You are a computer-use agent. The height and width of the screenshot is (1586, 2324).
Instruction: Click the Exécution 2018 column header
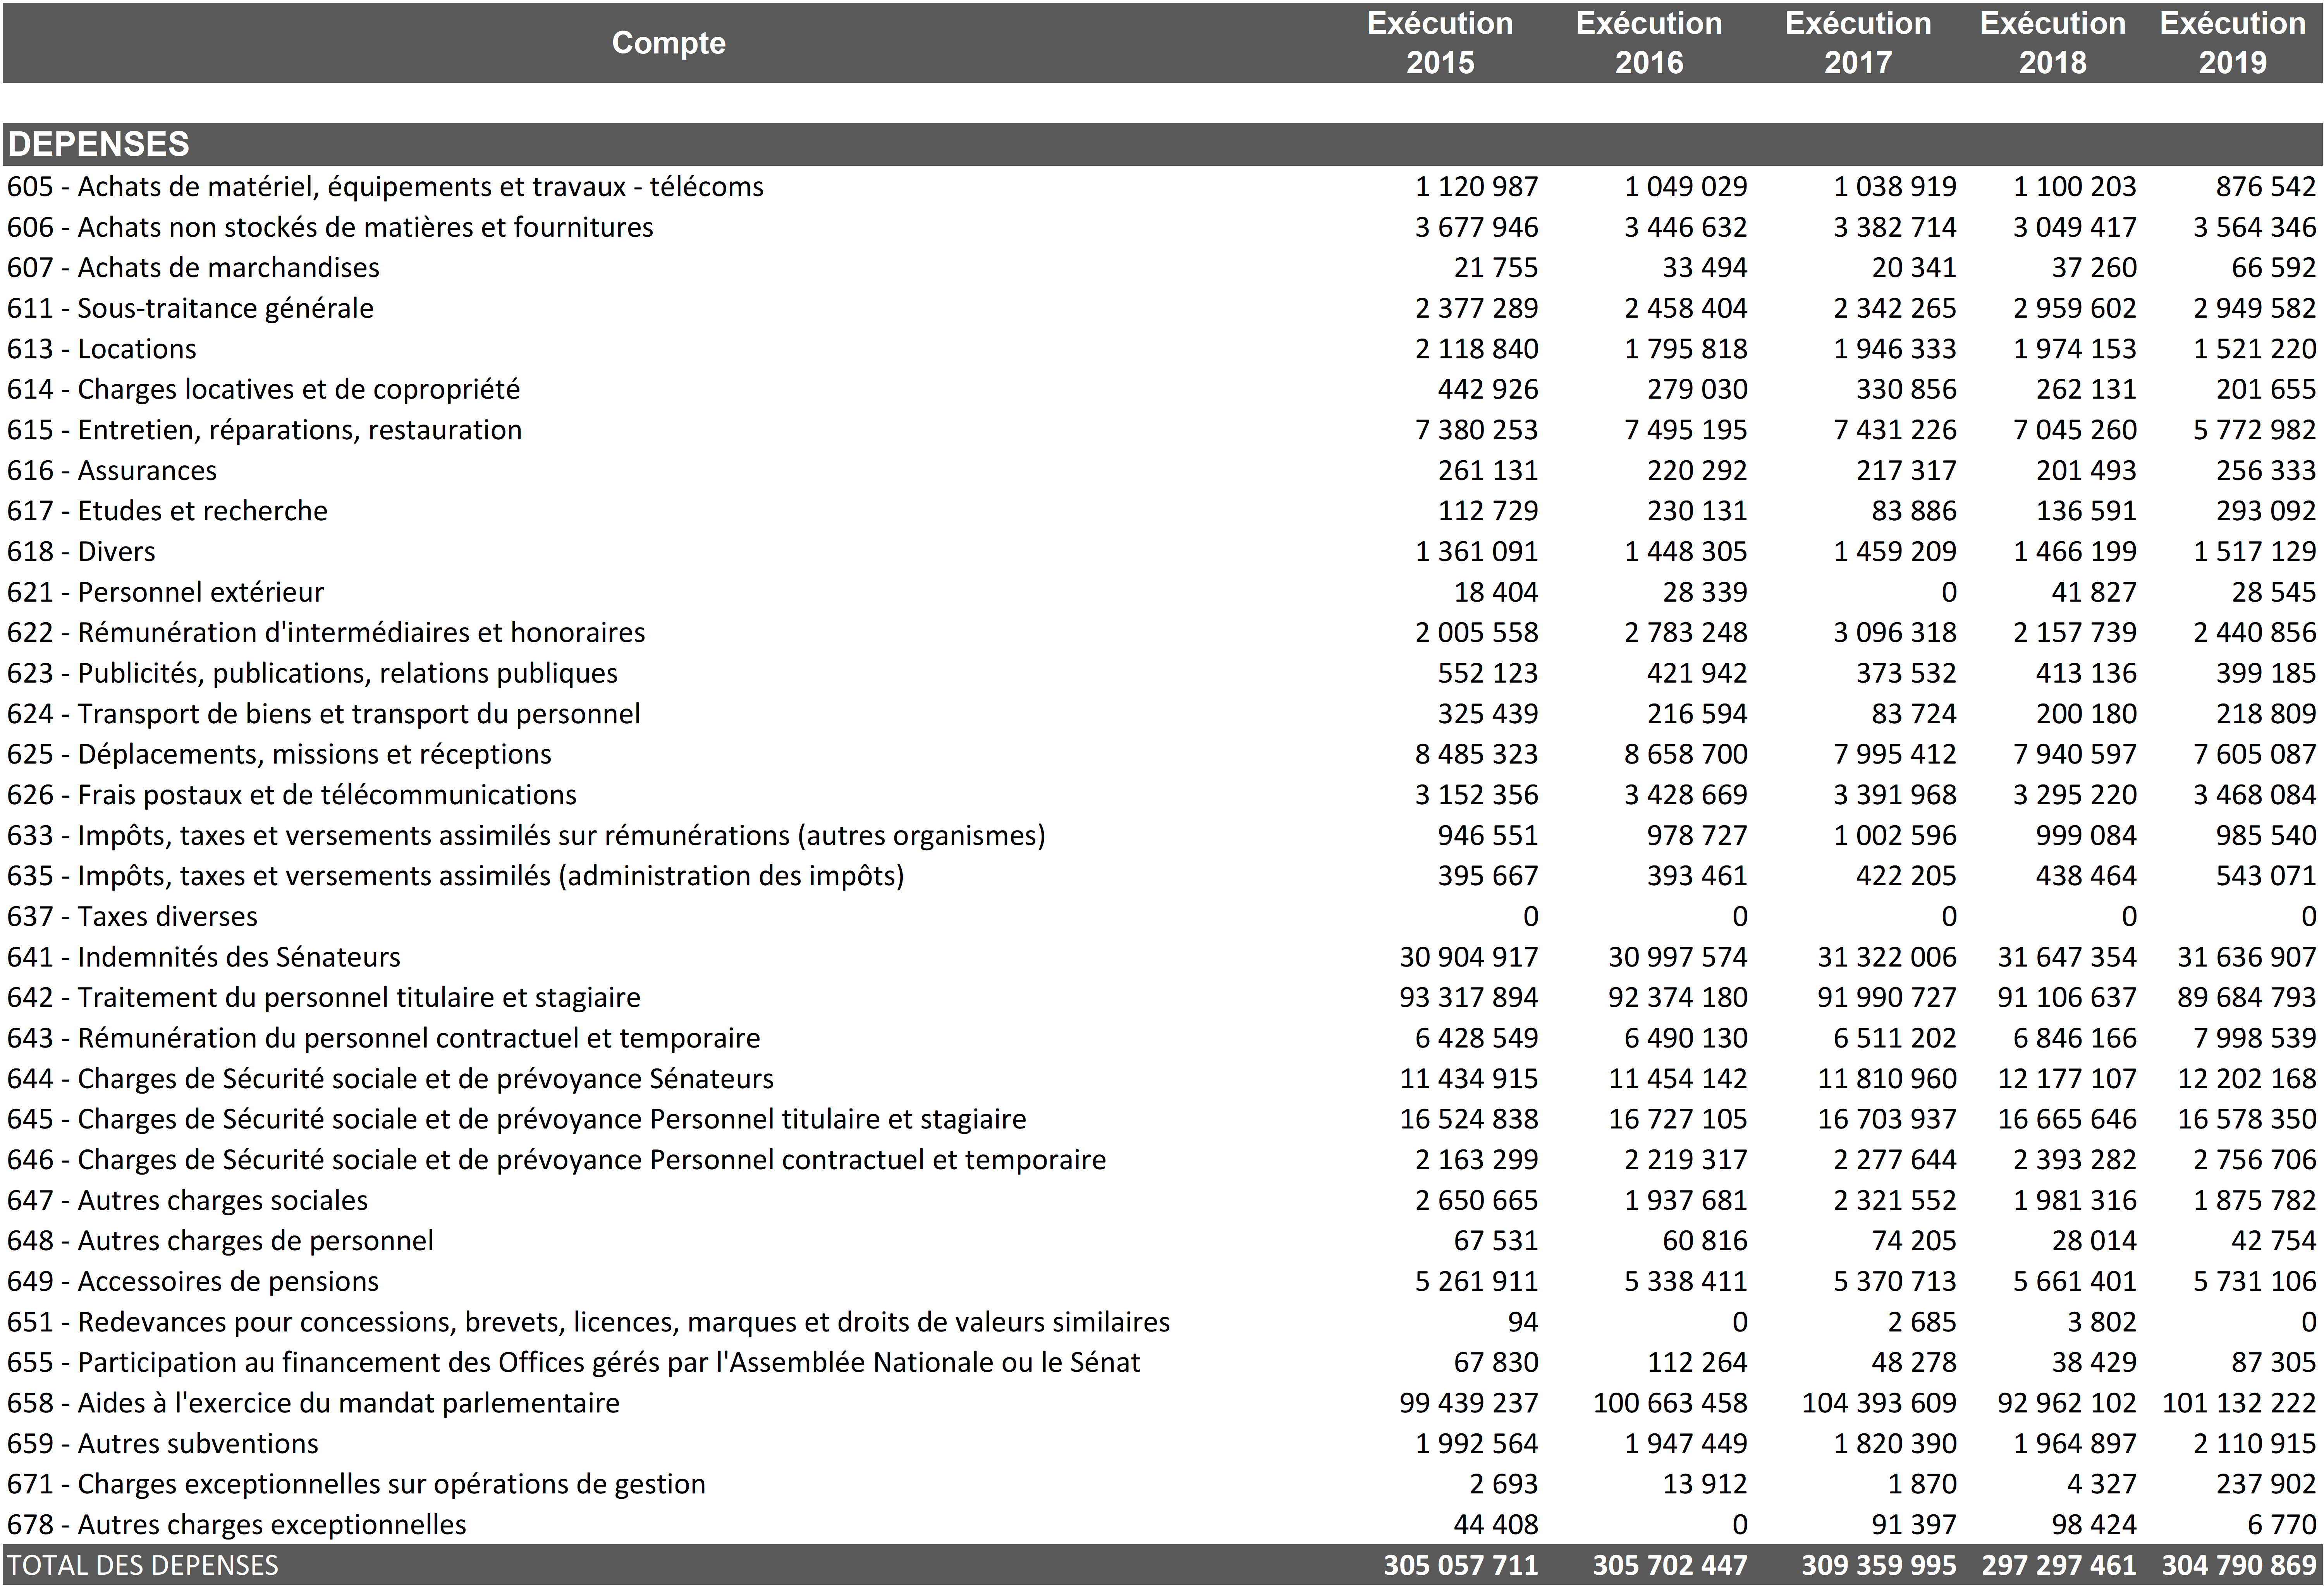[x=2052, y=43]
